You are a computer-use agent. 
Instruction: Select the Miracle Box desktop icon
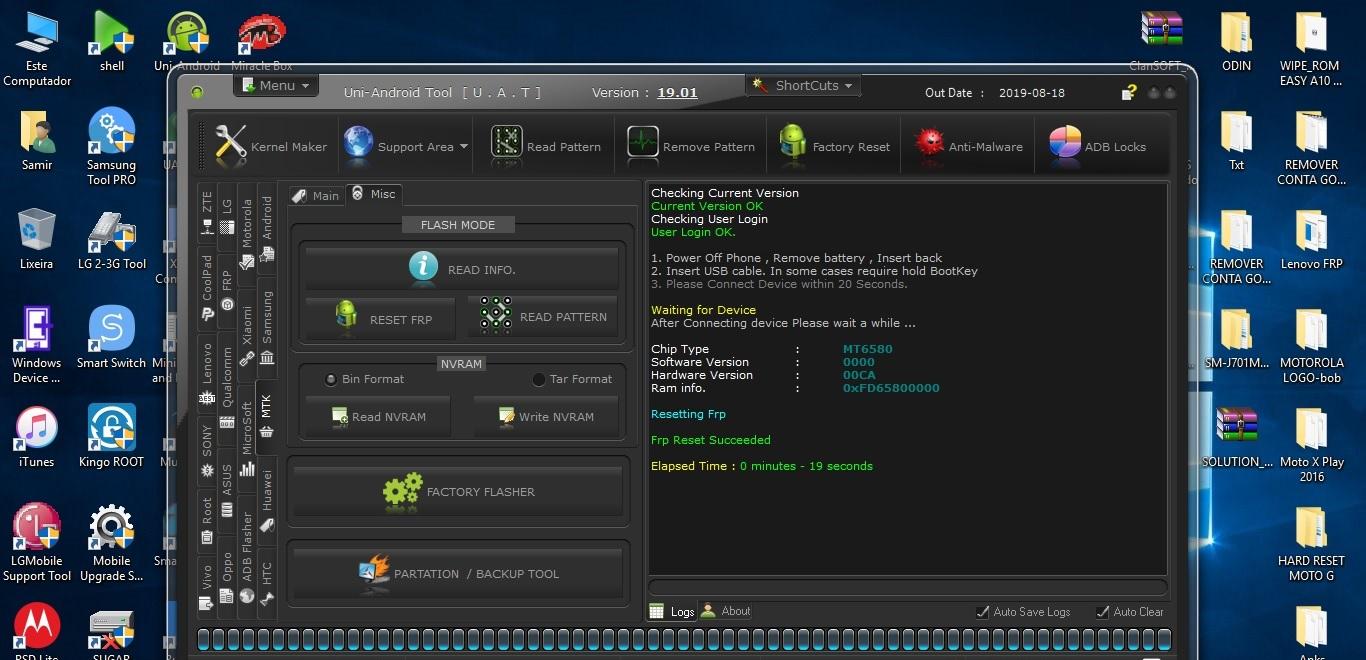point(262,41)
